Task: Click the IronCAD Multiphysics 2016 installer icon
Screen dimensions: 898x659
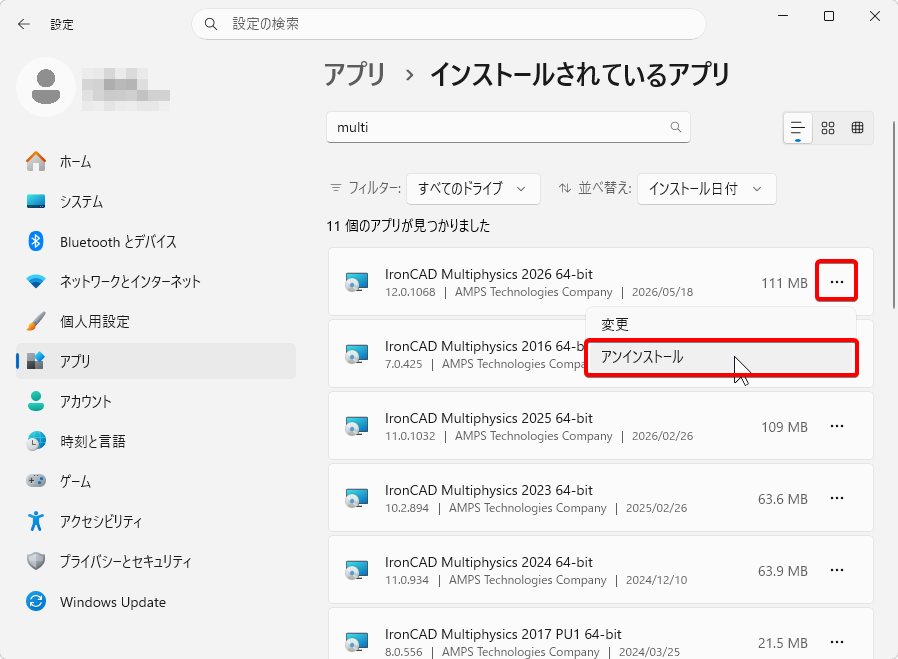Action: tap(356, 354)
